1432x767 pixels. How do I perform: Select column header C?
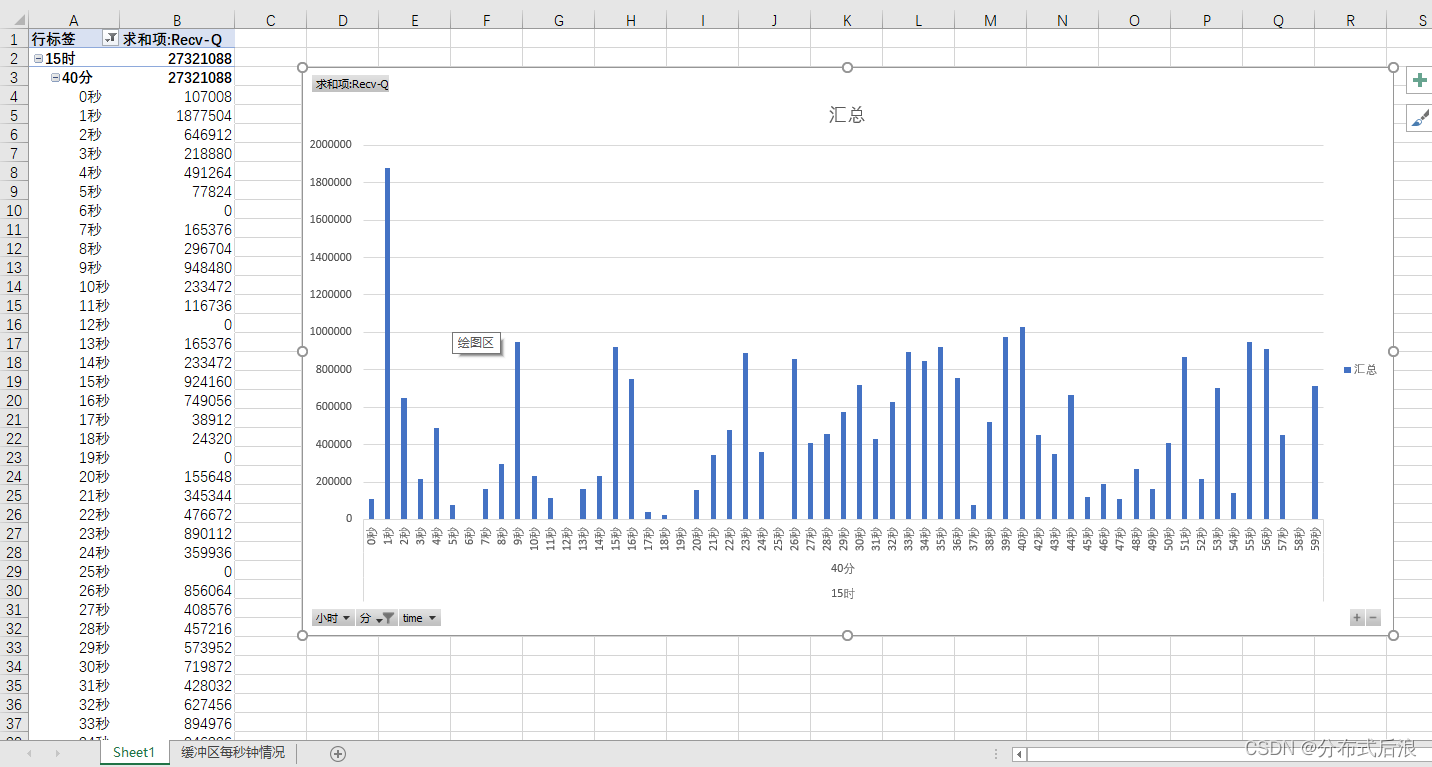point(270,20)
